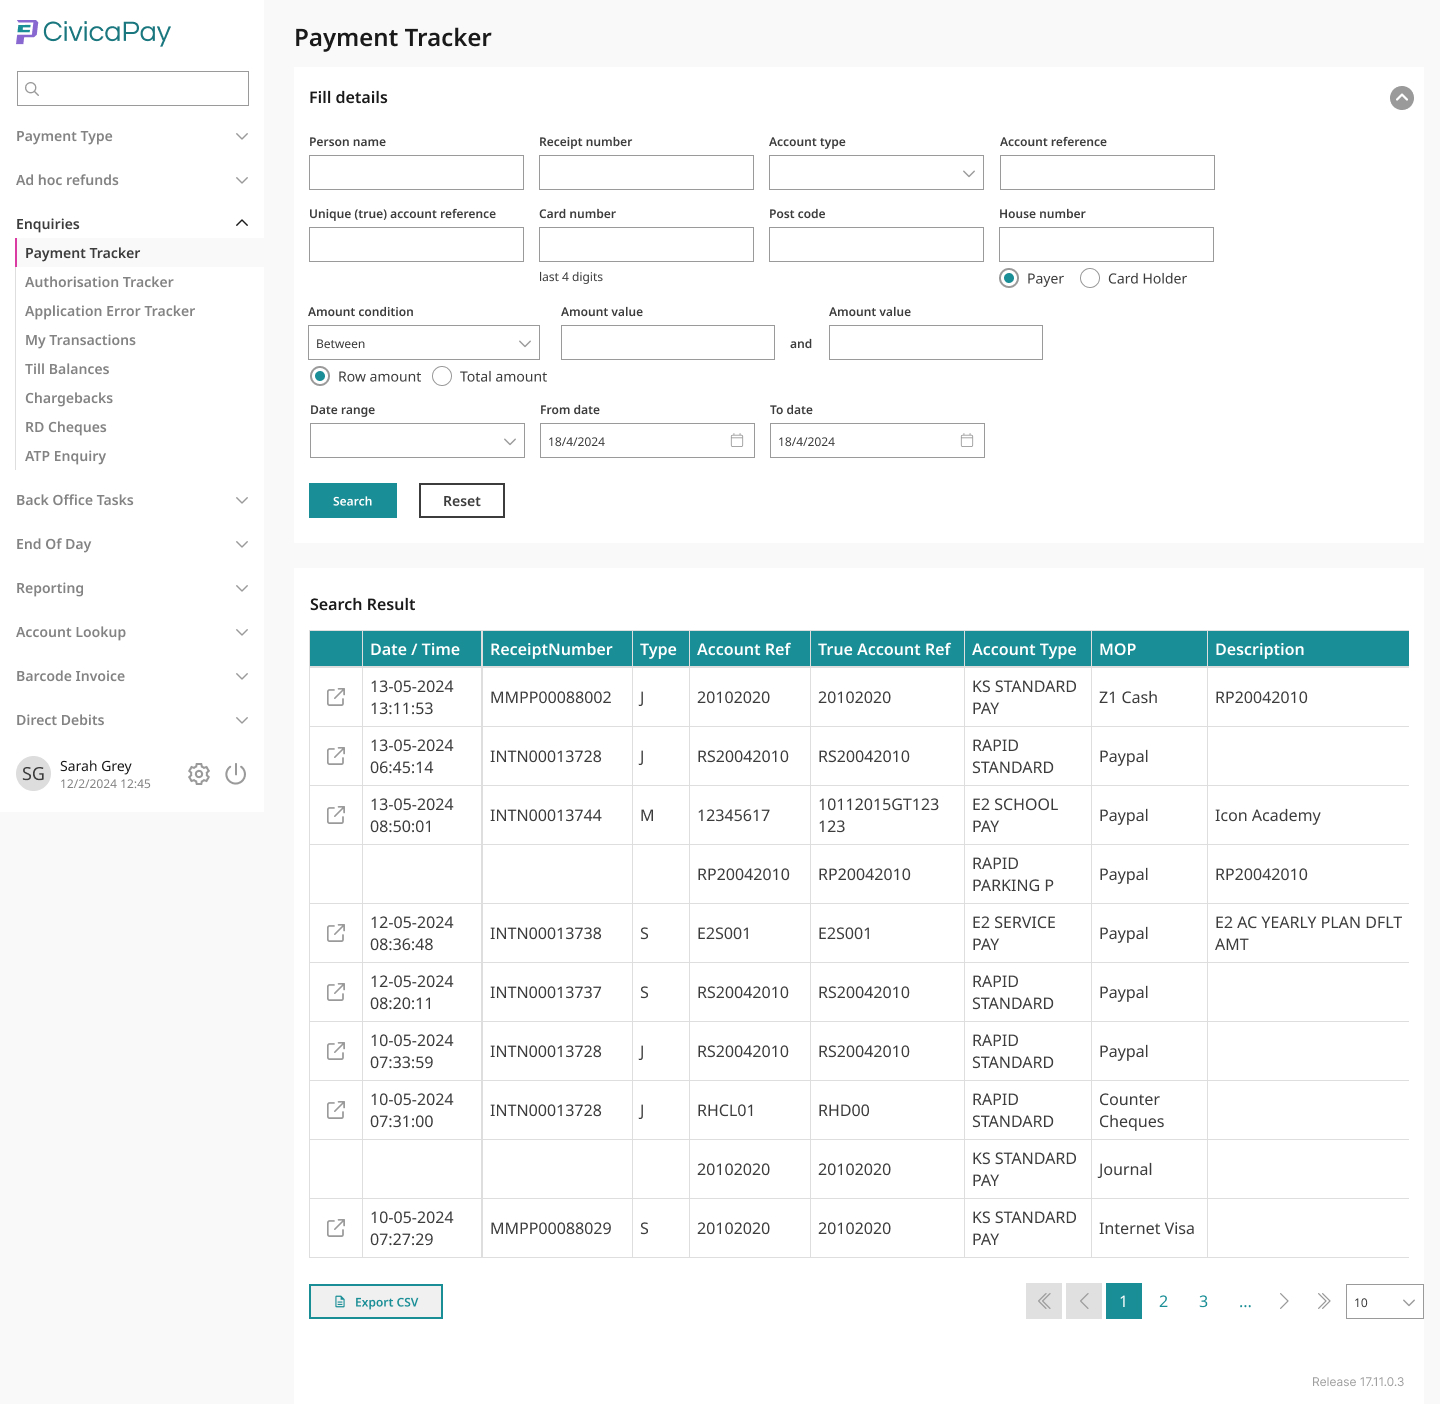Image resolution: width=1440 pixels, height=1404 pixels.
Task: Click into the Receipt number field
Action: click(646, 173)
